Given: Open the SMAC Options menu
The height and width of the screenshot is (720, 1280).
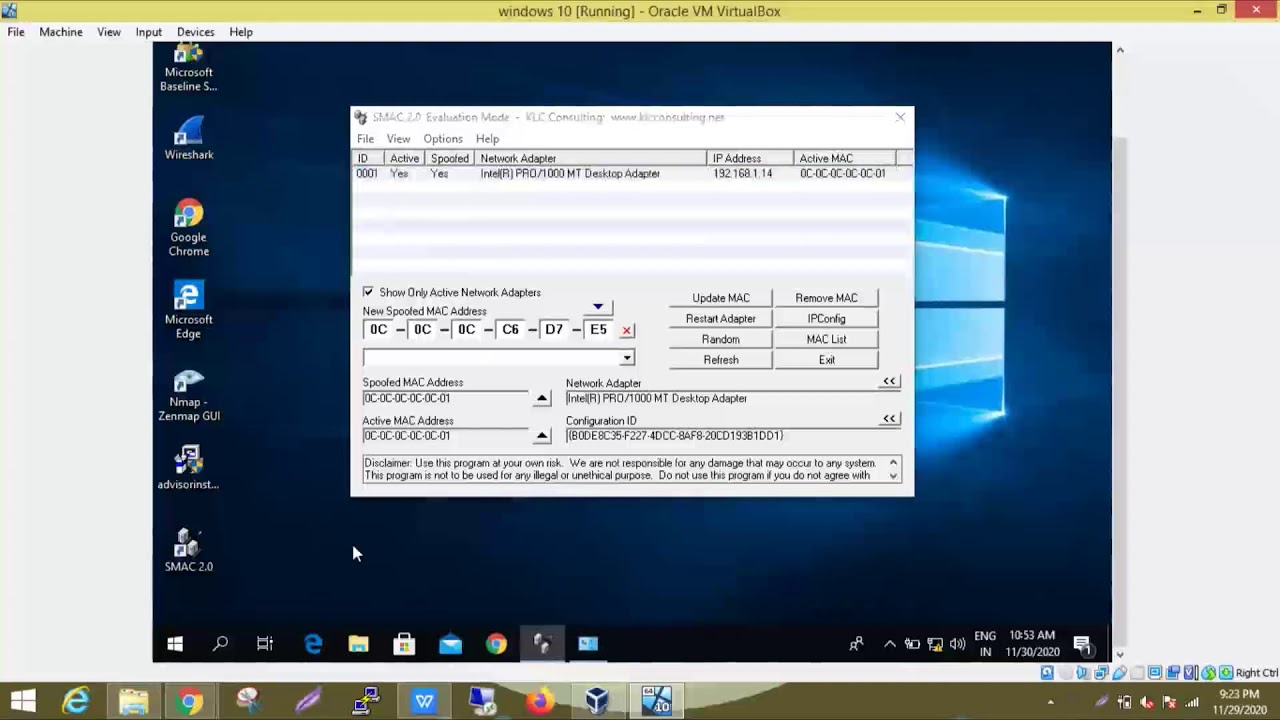Looking at the screenshot, I should tap(443, 139).
